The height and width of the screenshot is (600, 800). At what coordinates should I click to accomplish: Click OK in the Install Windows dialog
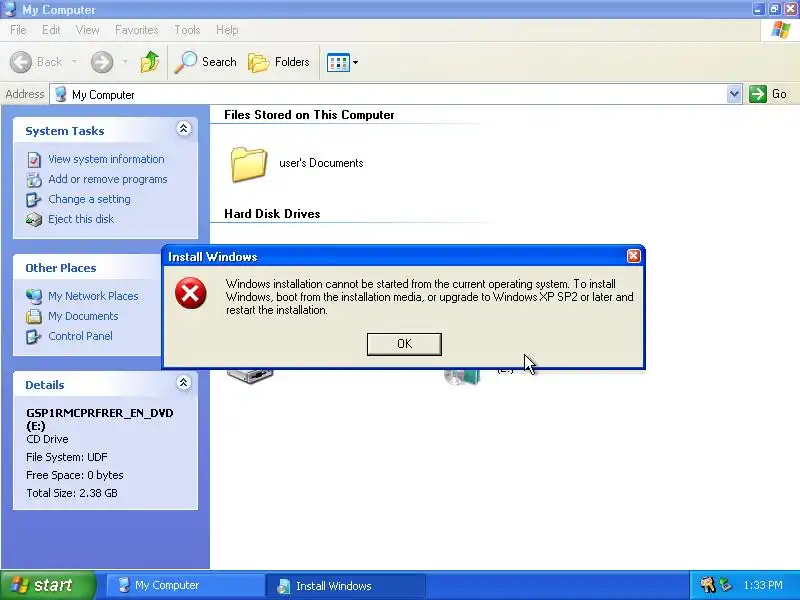click(x=404, y=344)
